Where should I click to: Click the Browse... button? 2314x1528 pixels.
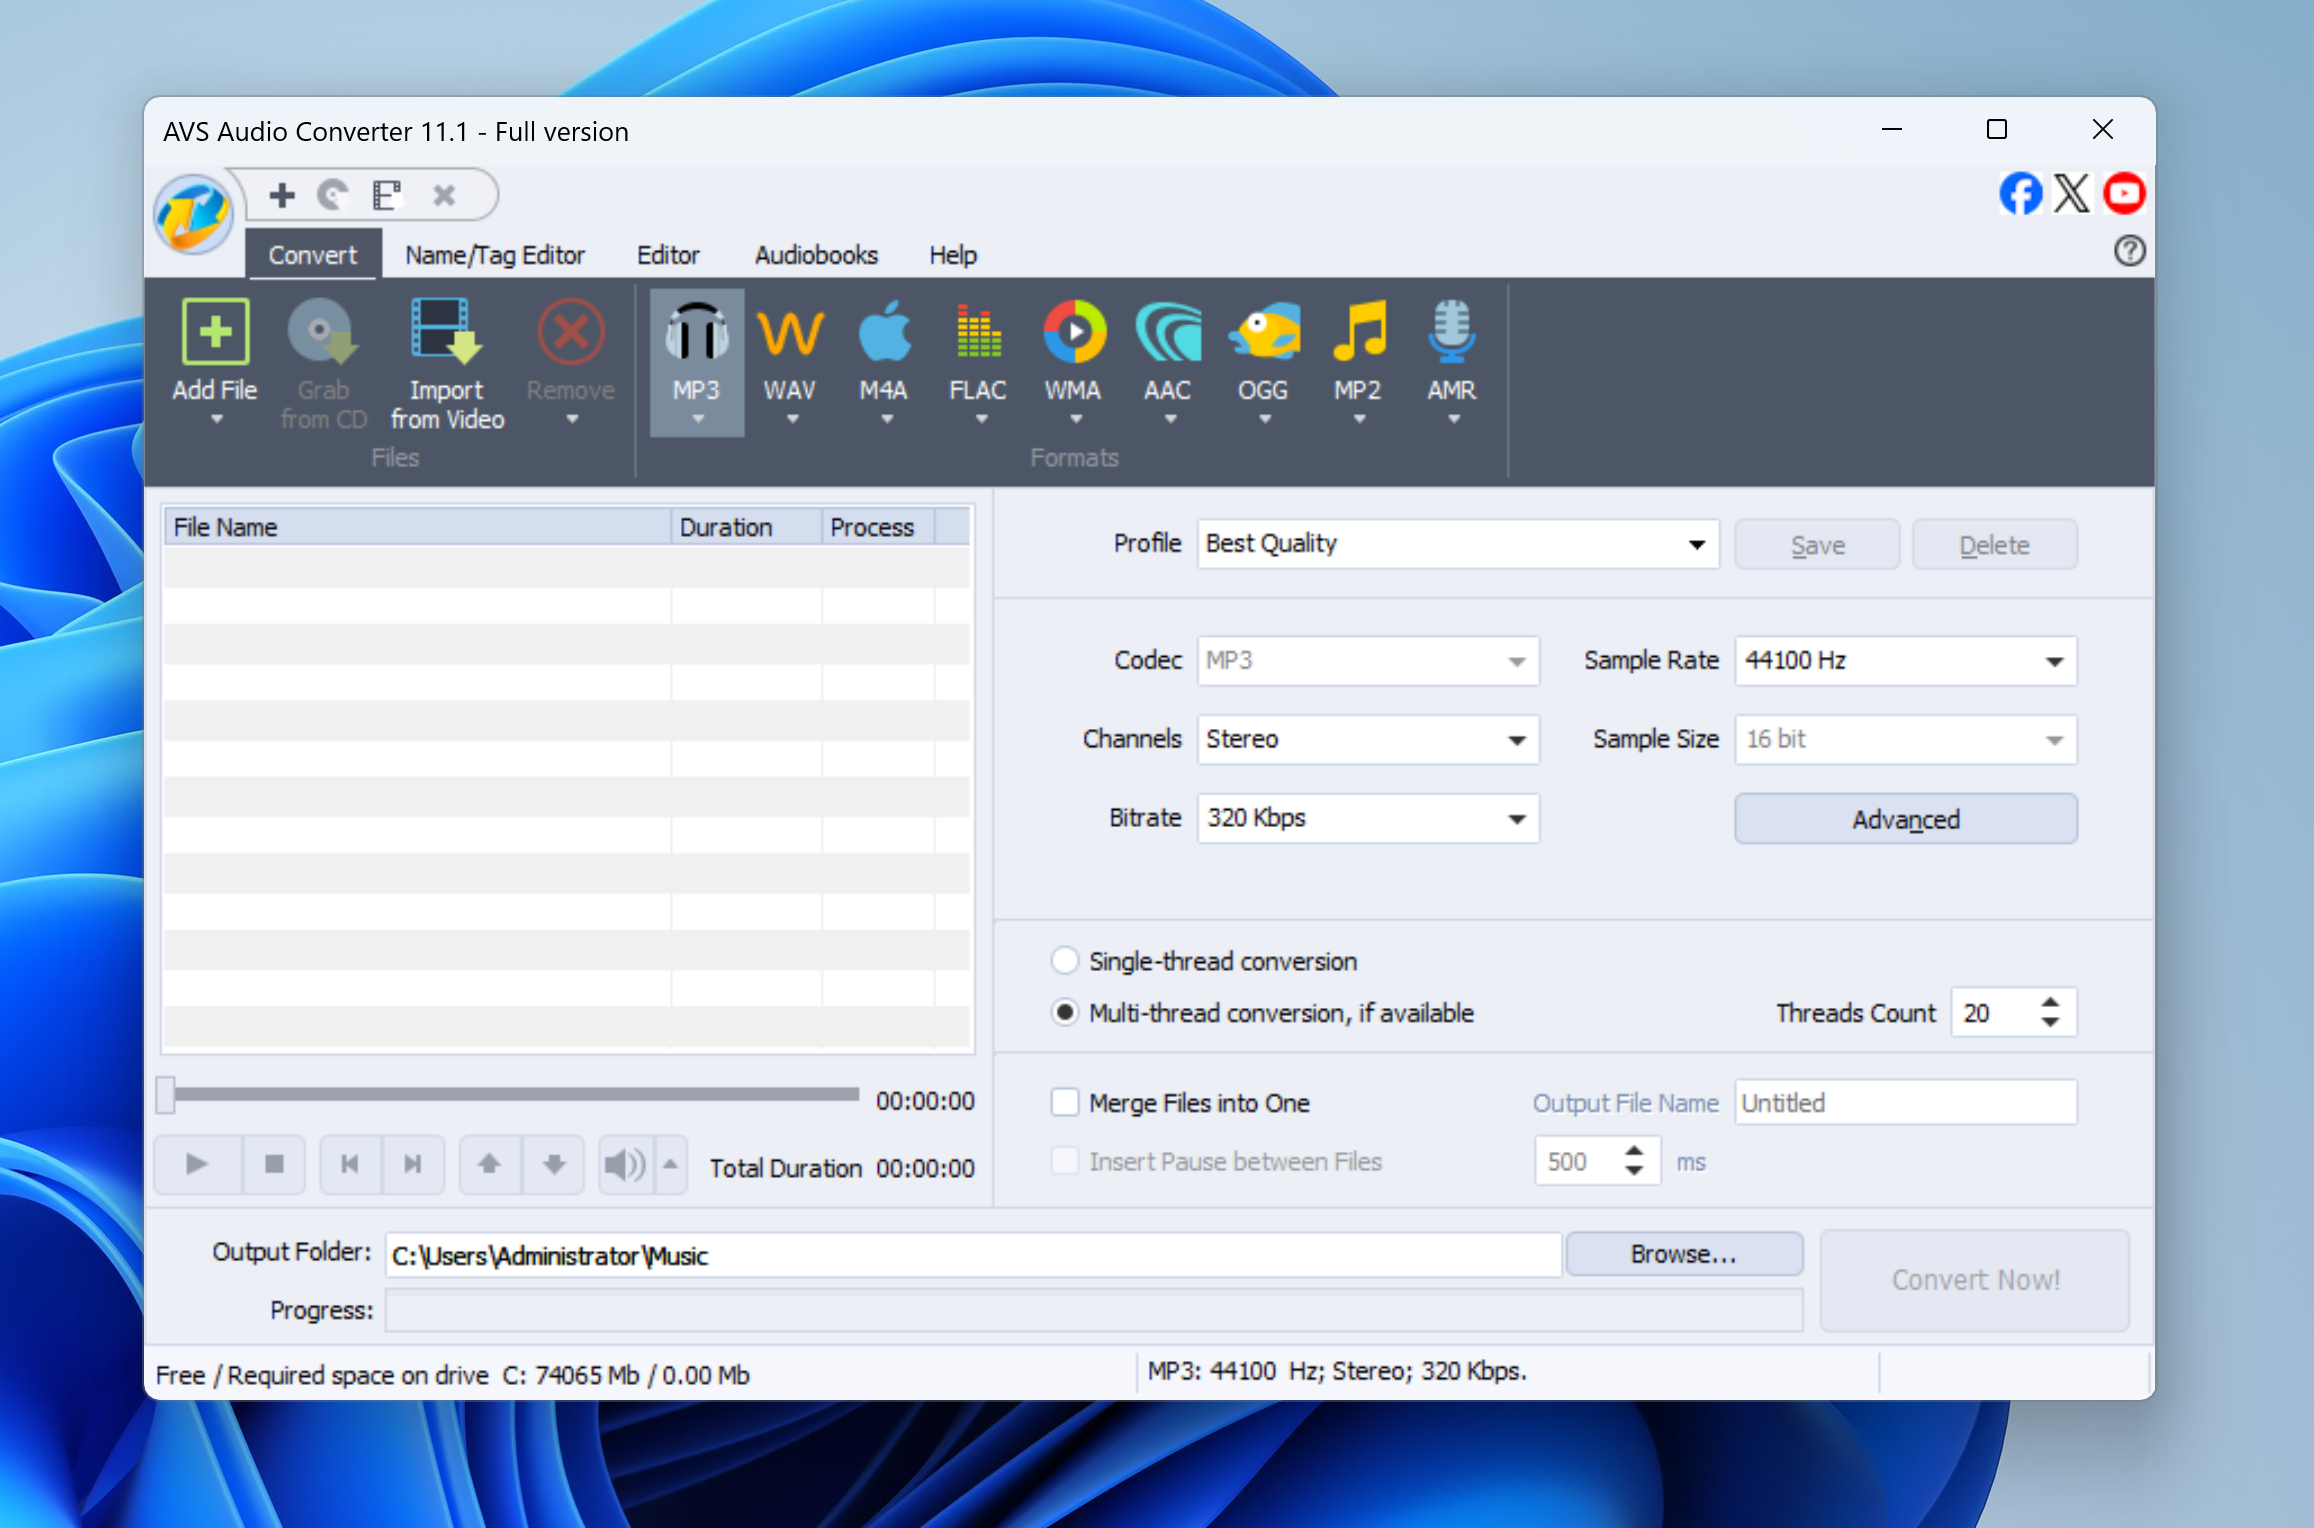(1684, 1254)
